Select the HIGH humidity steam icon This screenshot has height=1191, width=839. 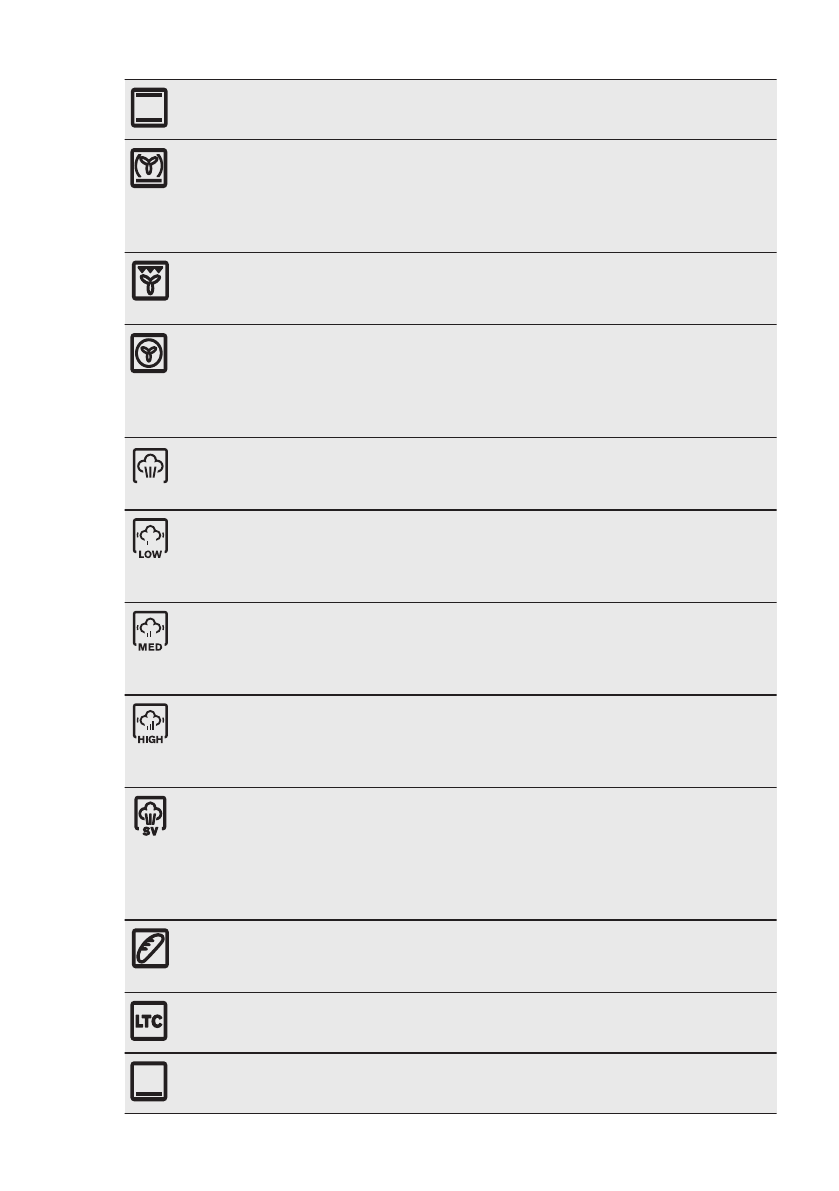pyautogui.click(x=149, y=724)
